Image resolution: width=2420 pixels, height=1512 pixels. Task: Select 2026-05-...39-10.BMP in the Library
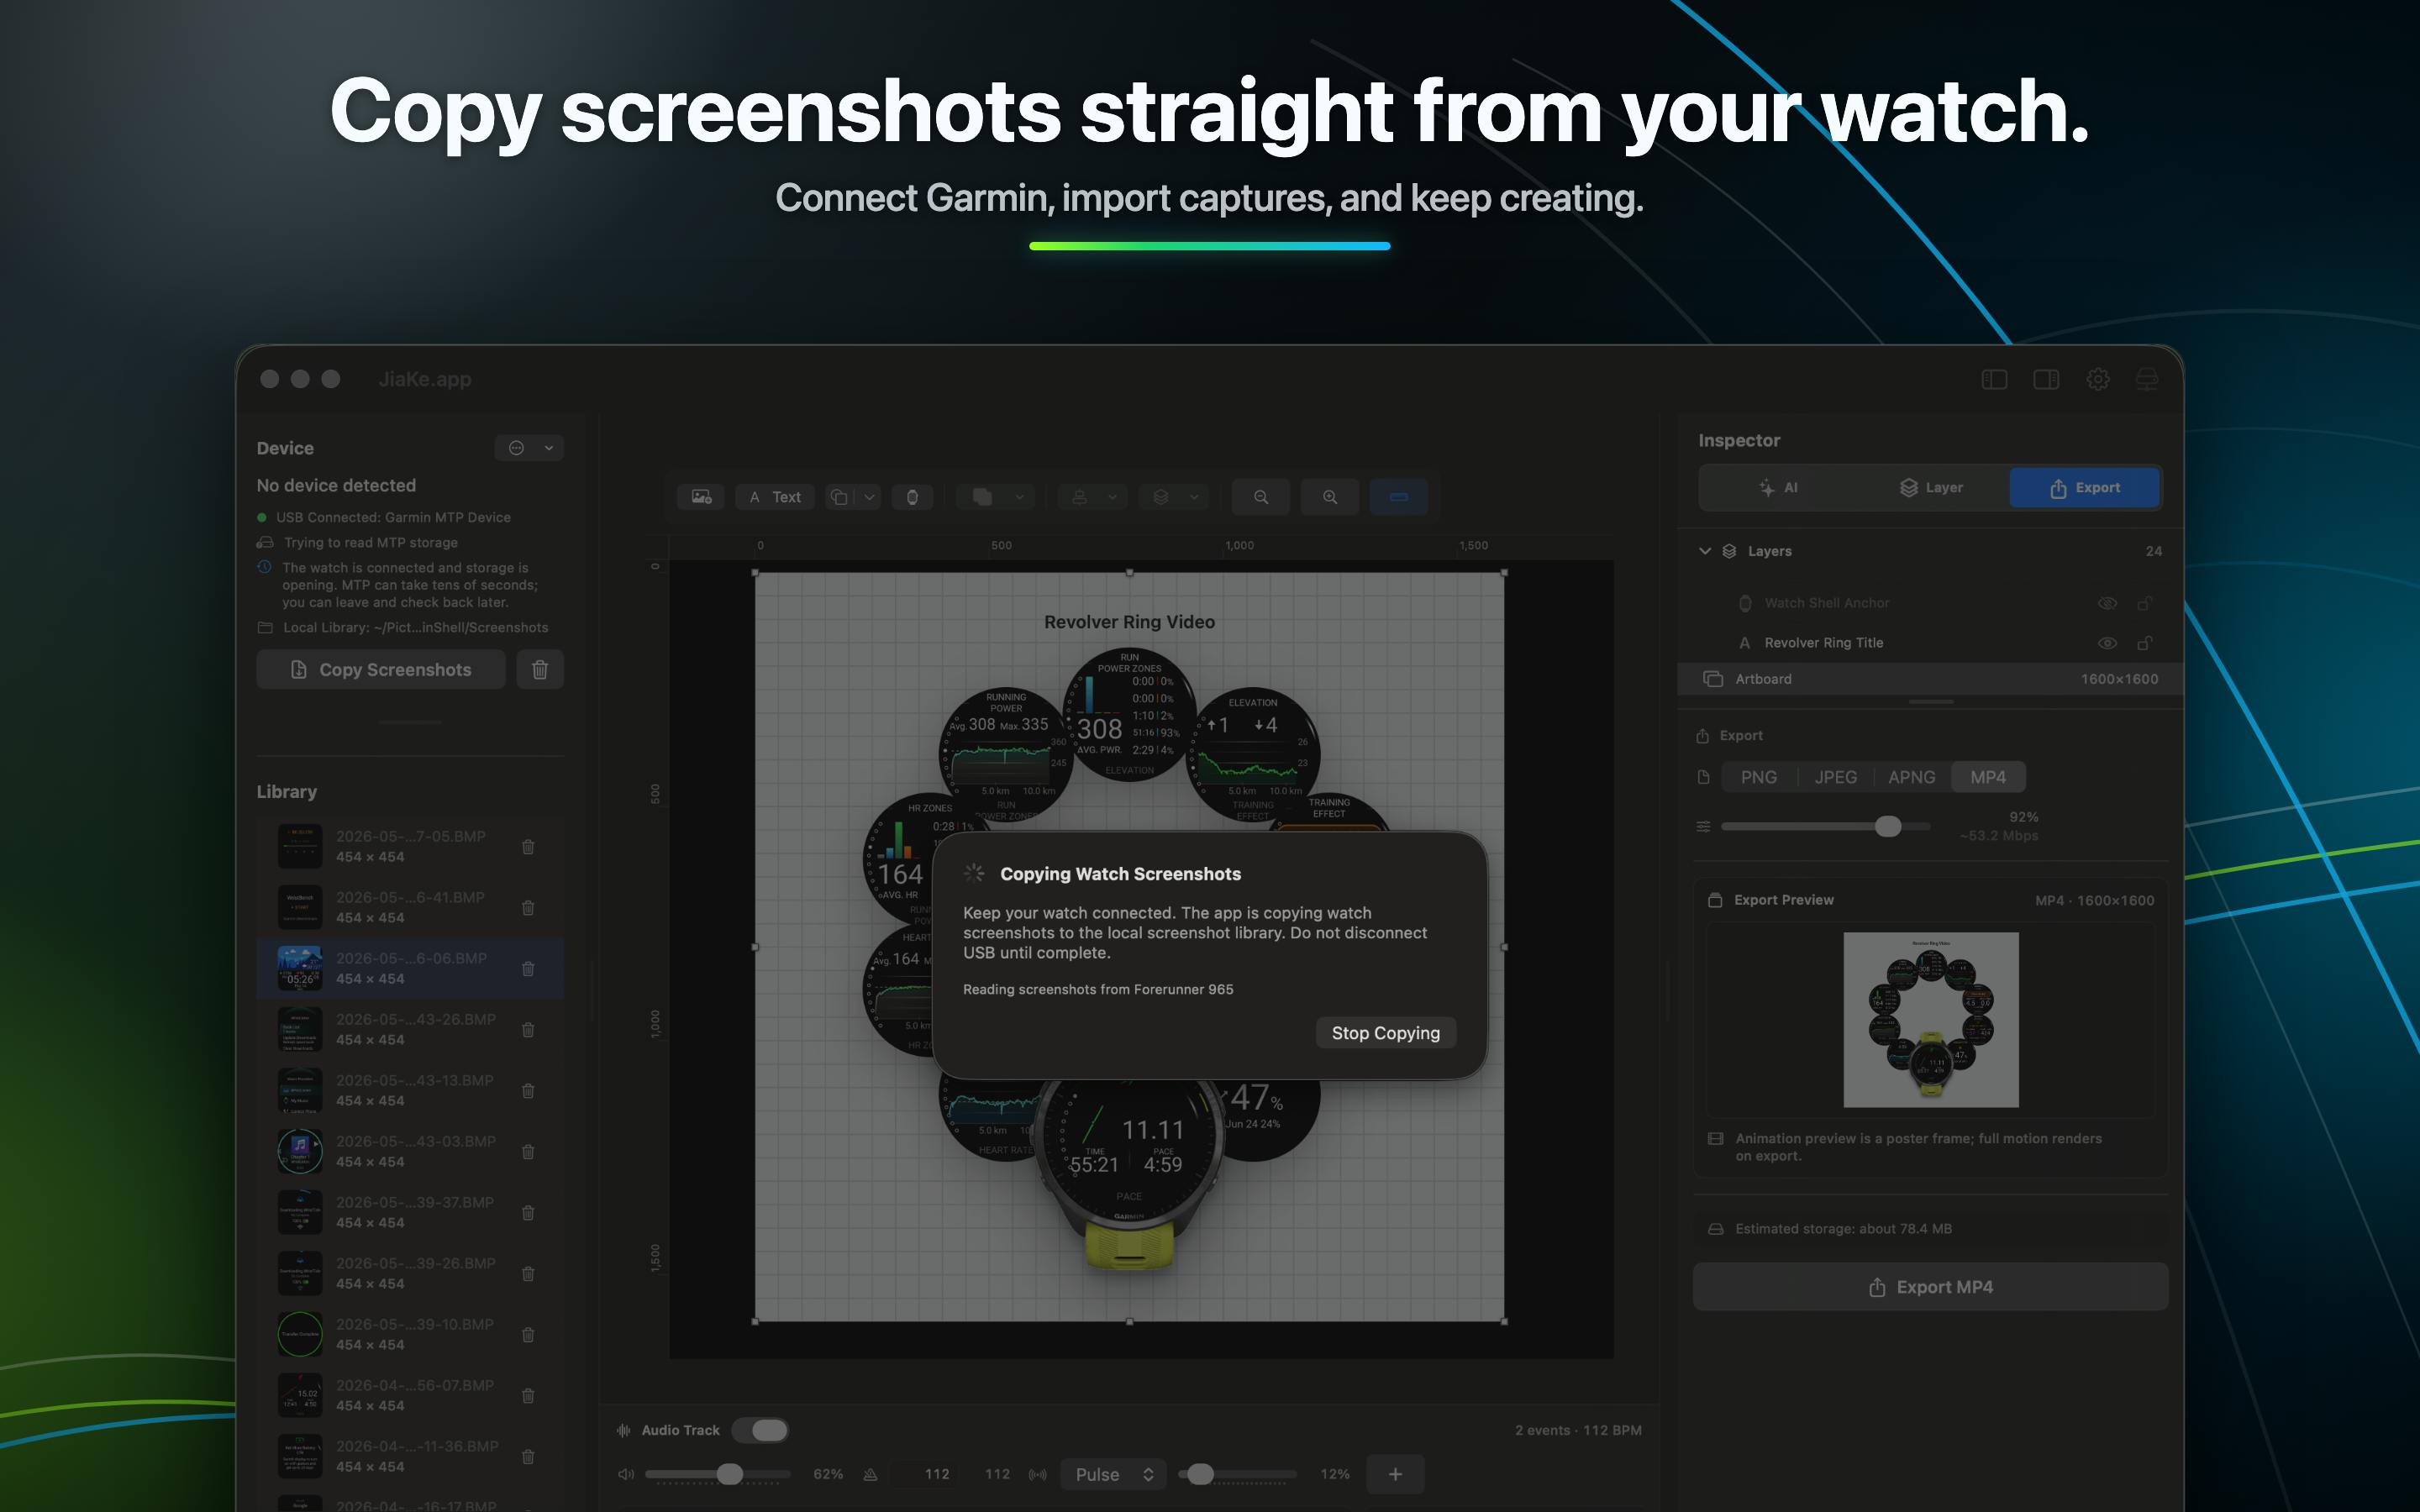coord(410,1335)
